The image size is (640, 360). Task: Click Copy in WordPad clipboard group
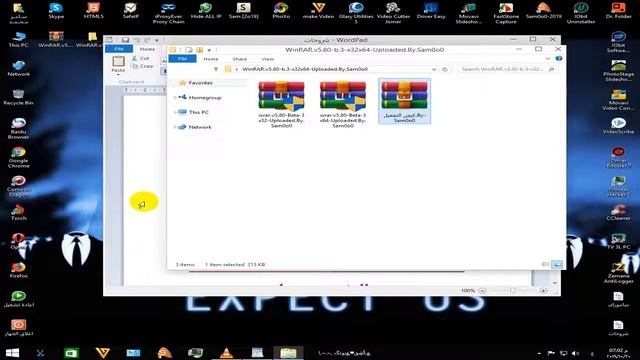(143, 66)
